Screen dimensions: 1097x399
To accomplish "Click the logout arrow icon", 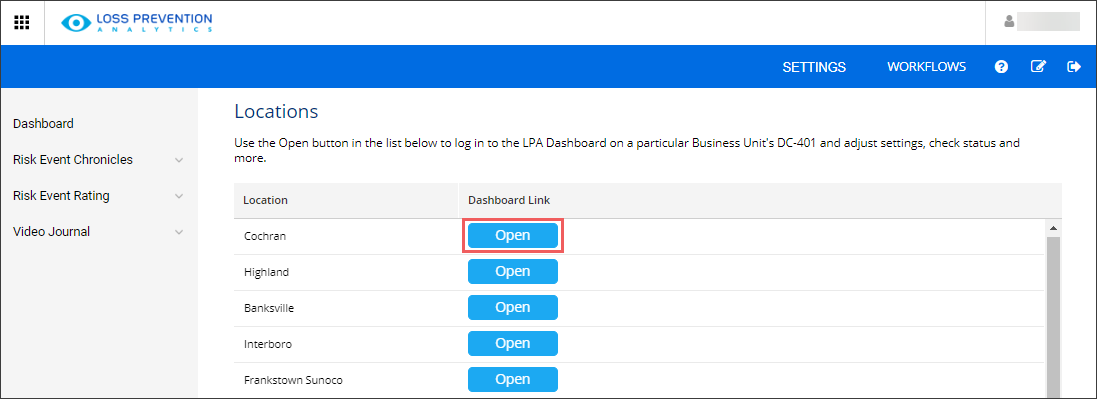I will [x=1074, y=66].
